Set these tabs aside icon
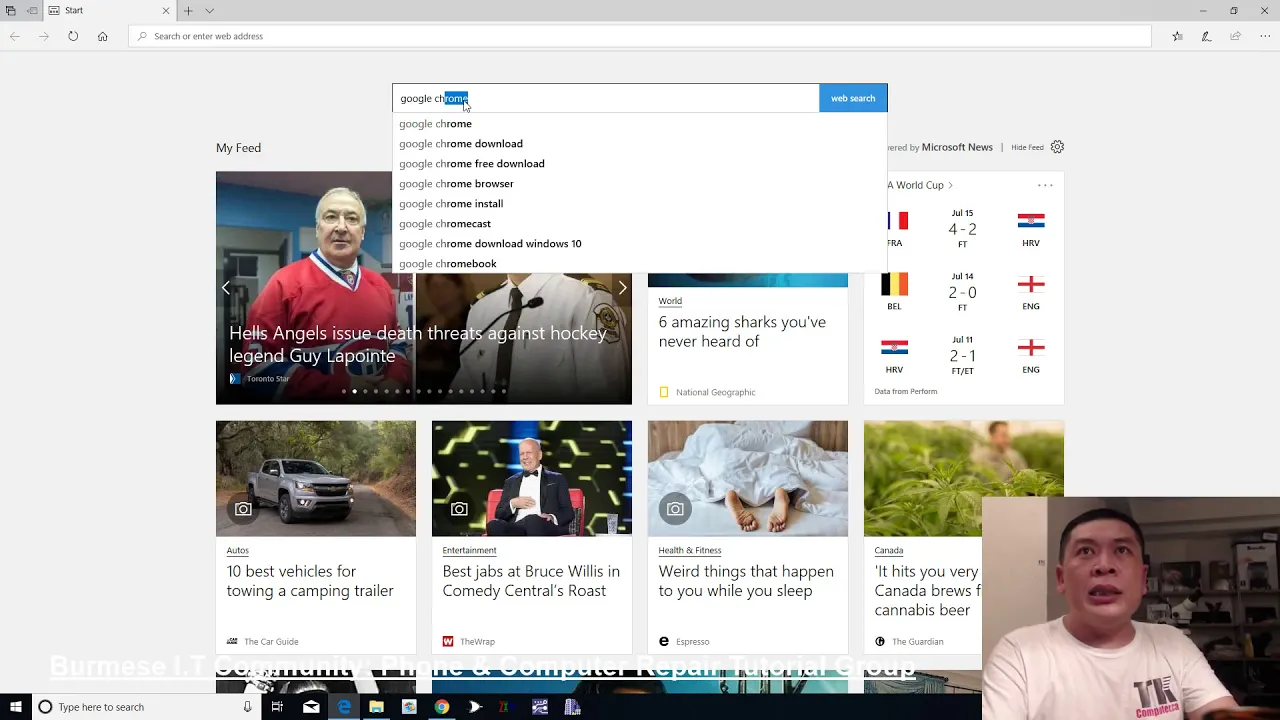Viewport: 1280px width, 720px height. point(32,11)
